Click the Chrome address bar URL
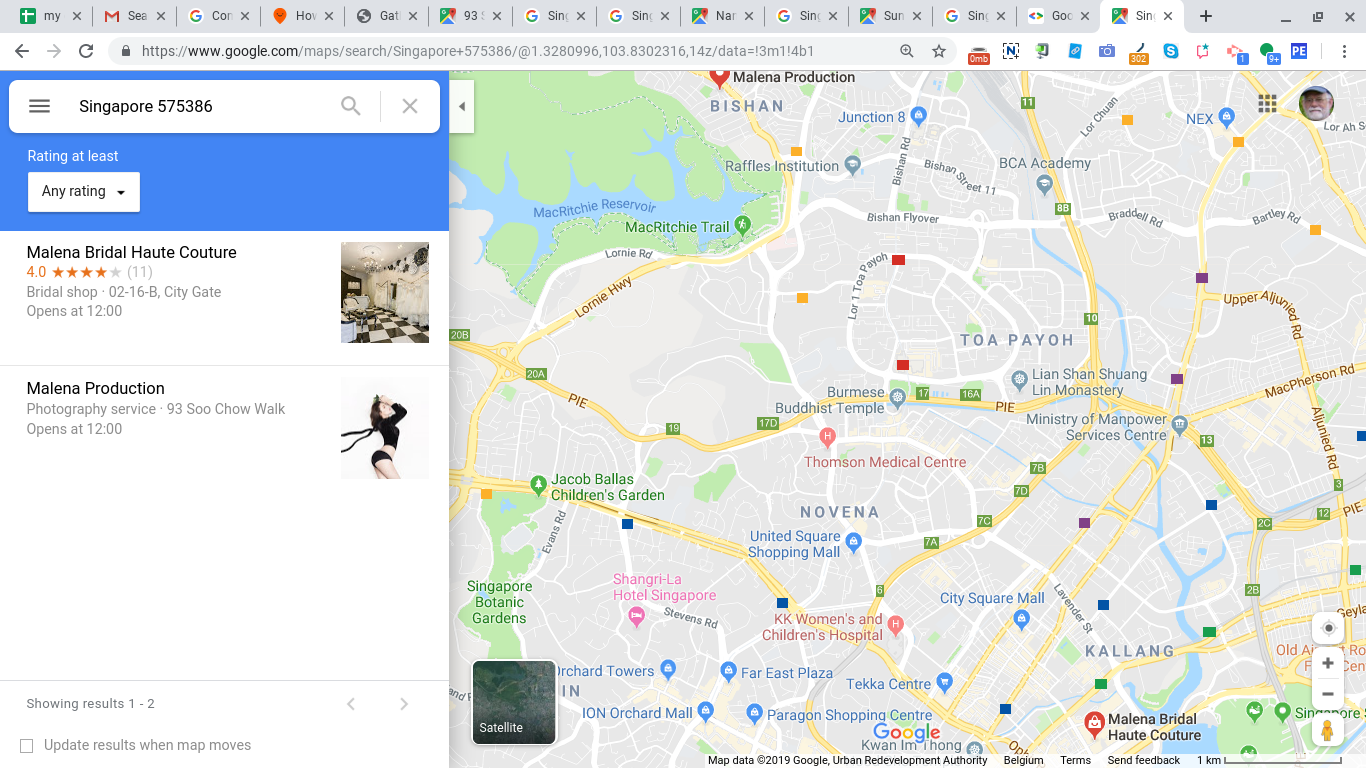Screen dimensions: 1366x768 pyautogui.click(x=477, y=51)
